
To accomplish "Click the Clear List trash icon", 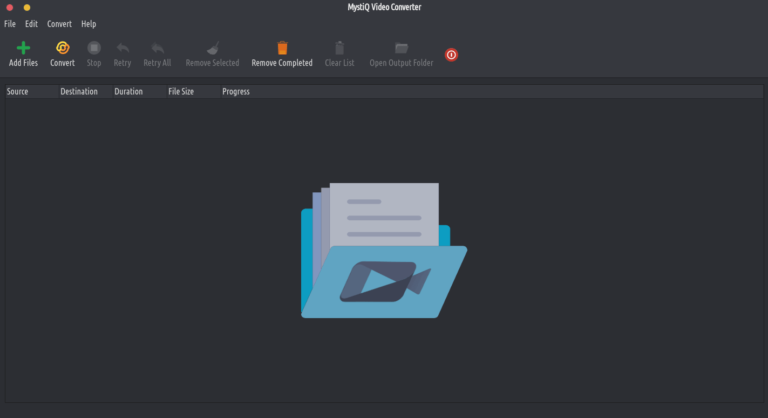I will [x=339, y=48].
